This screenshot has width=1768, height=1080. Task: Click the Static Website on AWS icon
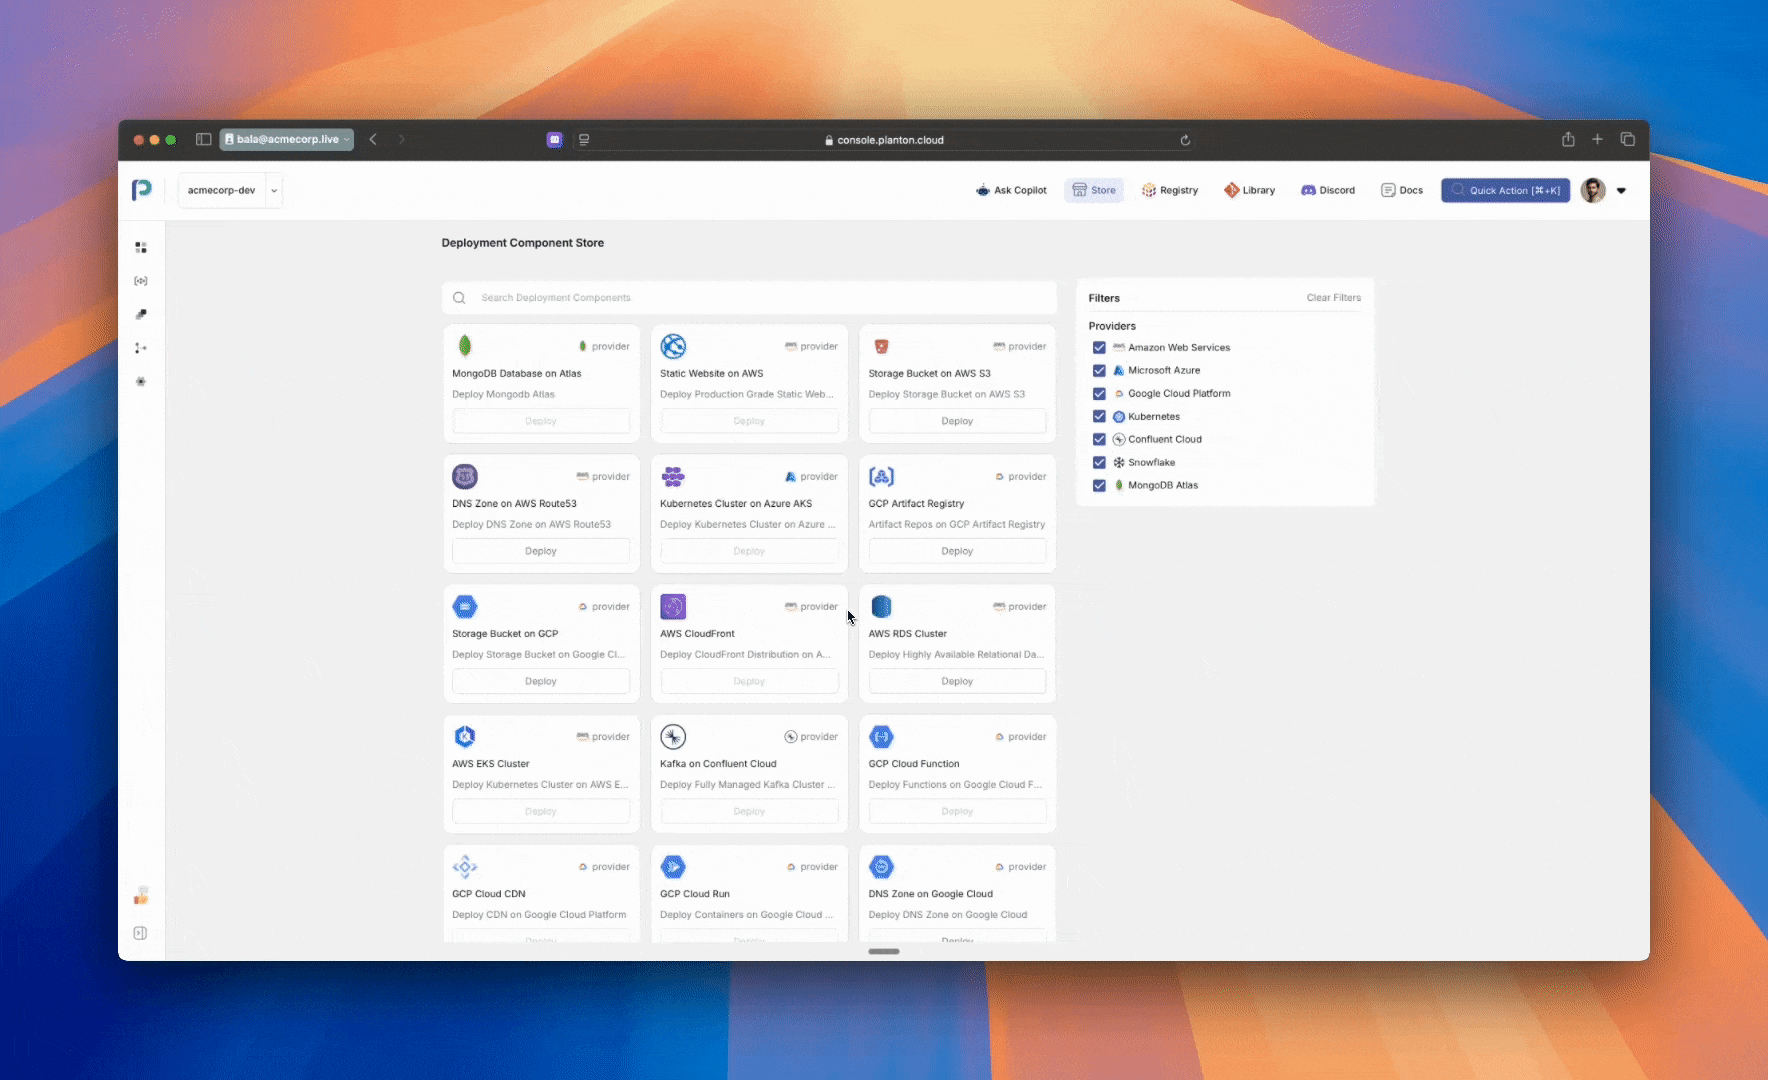tap(673, 346)
